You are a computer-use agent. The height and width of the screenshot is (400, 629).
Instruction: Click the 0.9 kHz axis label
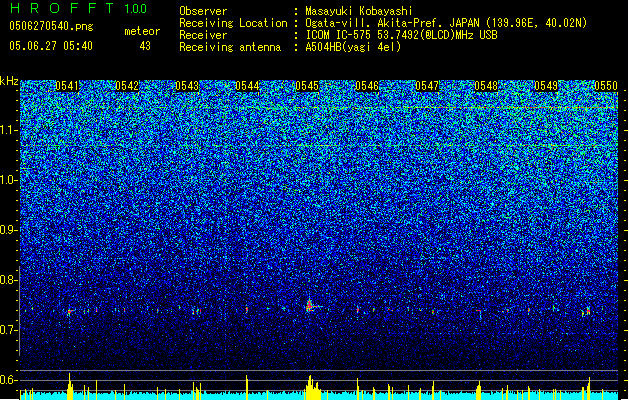point(9,230)
